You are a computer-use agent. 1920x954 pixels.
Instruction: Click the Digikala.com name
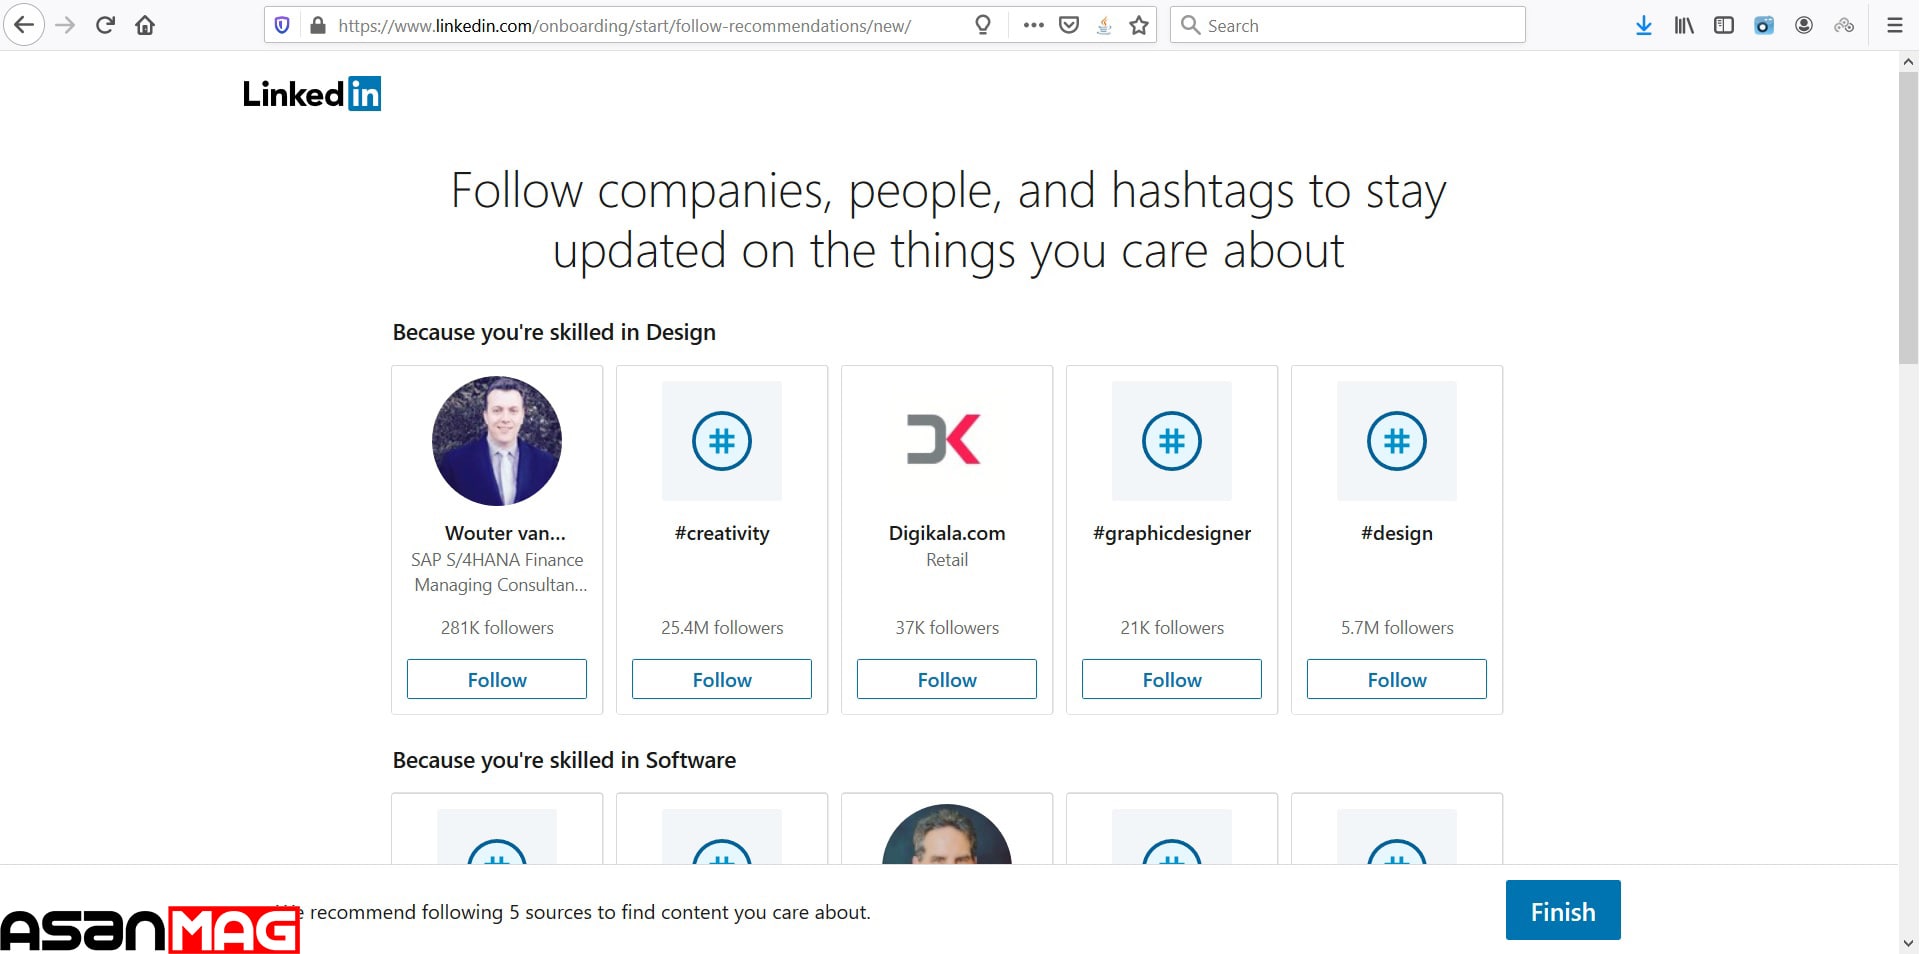pyautogui.click(x=947, y=534)
